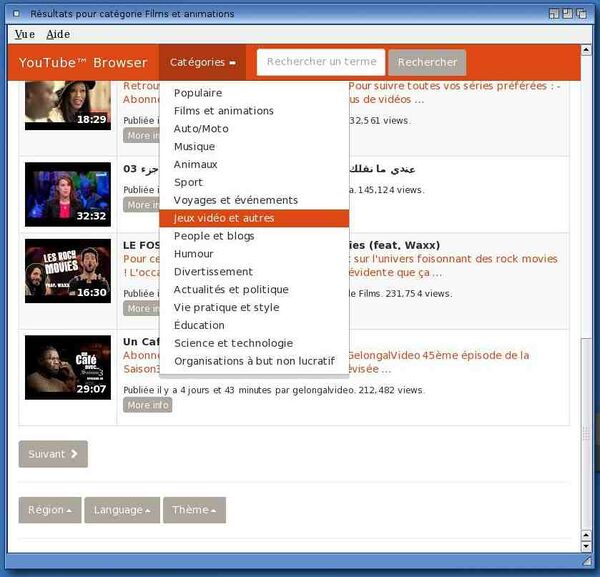Image resolution: width=600 pixels, height=577 pixels.
Task: Expand the Thème dropdown
Action: coord(194,510)
